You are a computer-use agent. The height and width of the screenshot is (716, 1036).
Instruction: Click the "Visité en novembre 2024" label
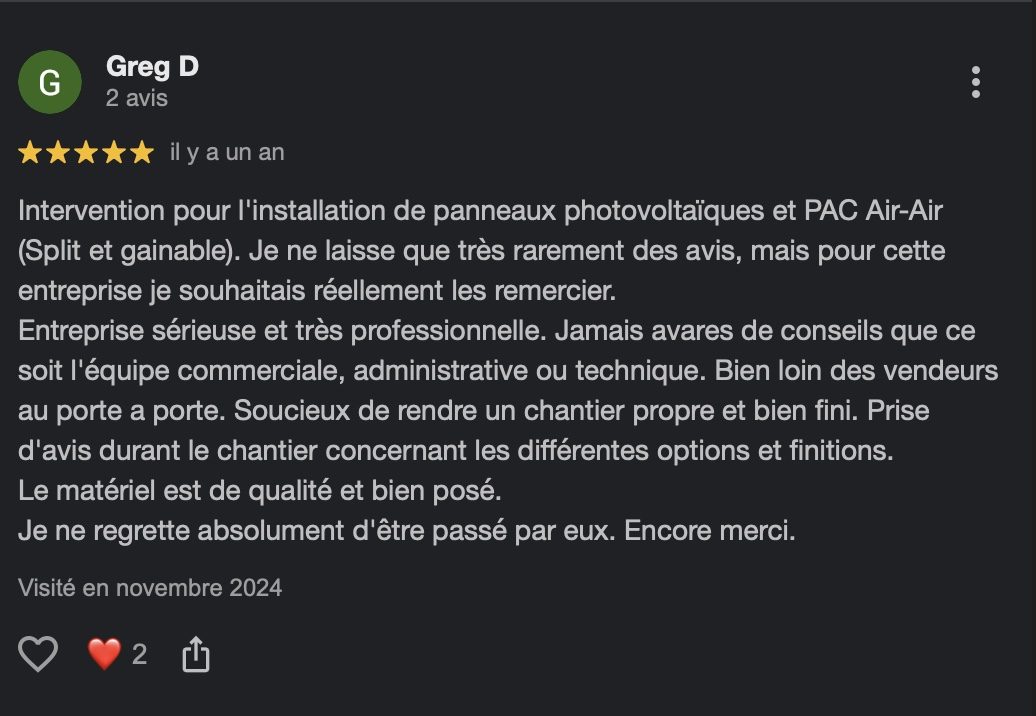150,587
